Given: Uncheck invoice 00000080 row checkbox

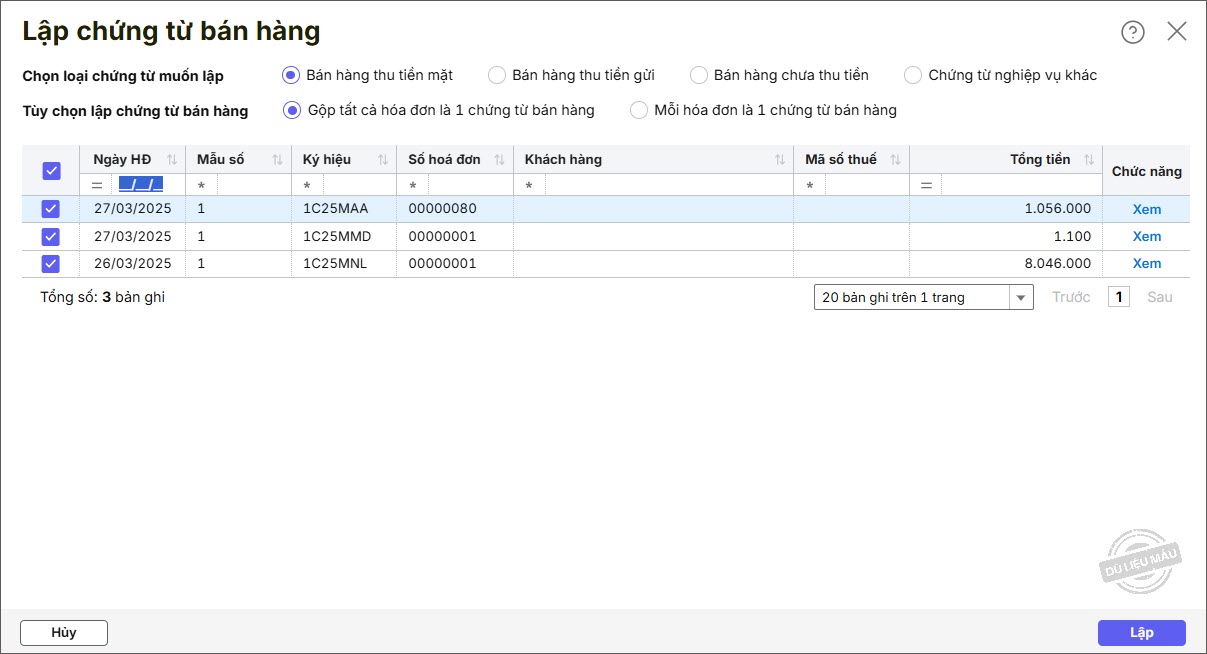Looking at the screenshot, I should tap(51, 209).
